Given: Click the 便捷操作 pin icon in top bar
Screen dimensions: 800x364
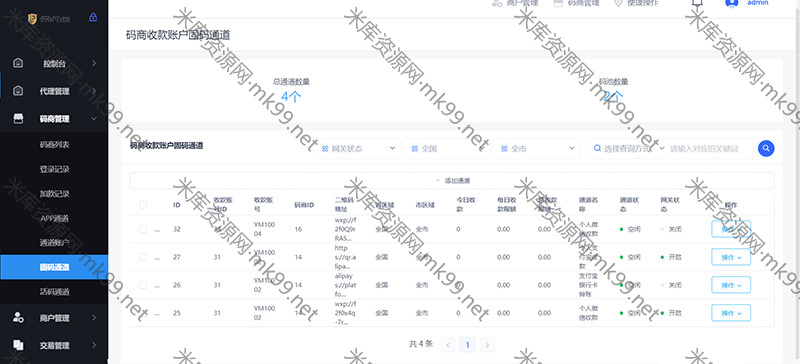Looking at the screenshot, I should coord(618,3).
